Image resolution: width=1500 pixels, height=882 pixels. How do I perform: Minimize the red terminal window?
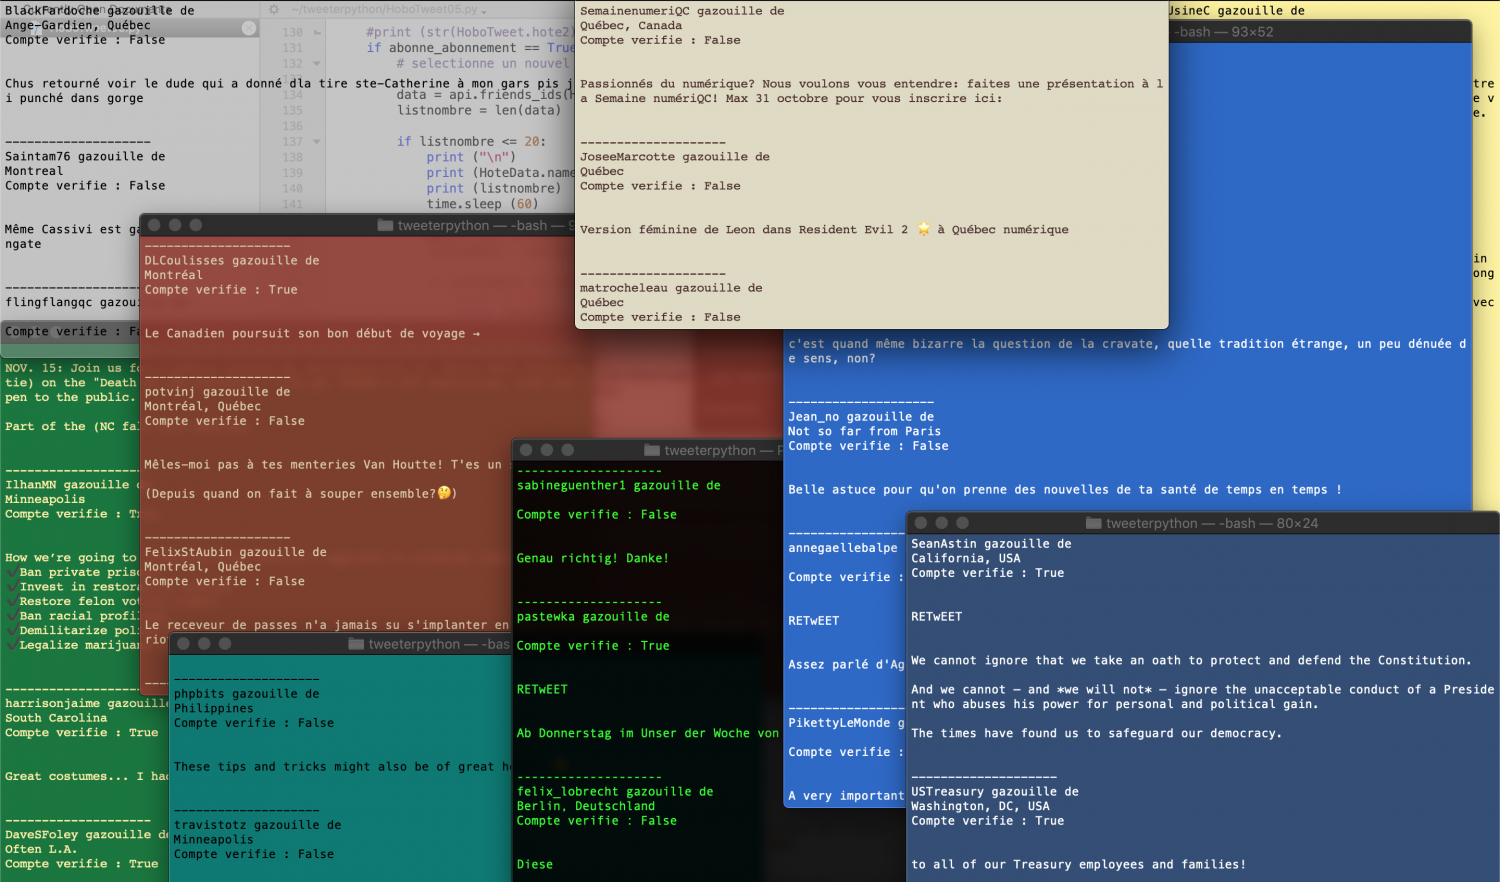(x=175, y=225)
